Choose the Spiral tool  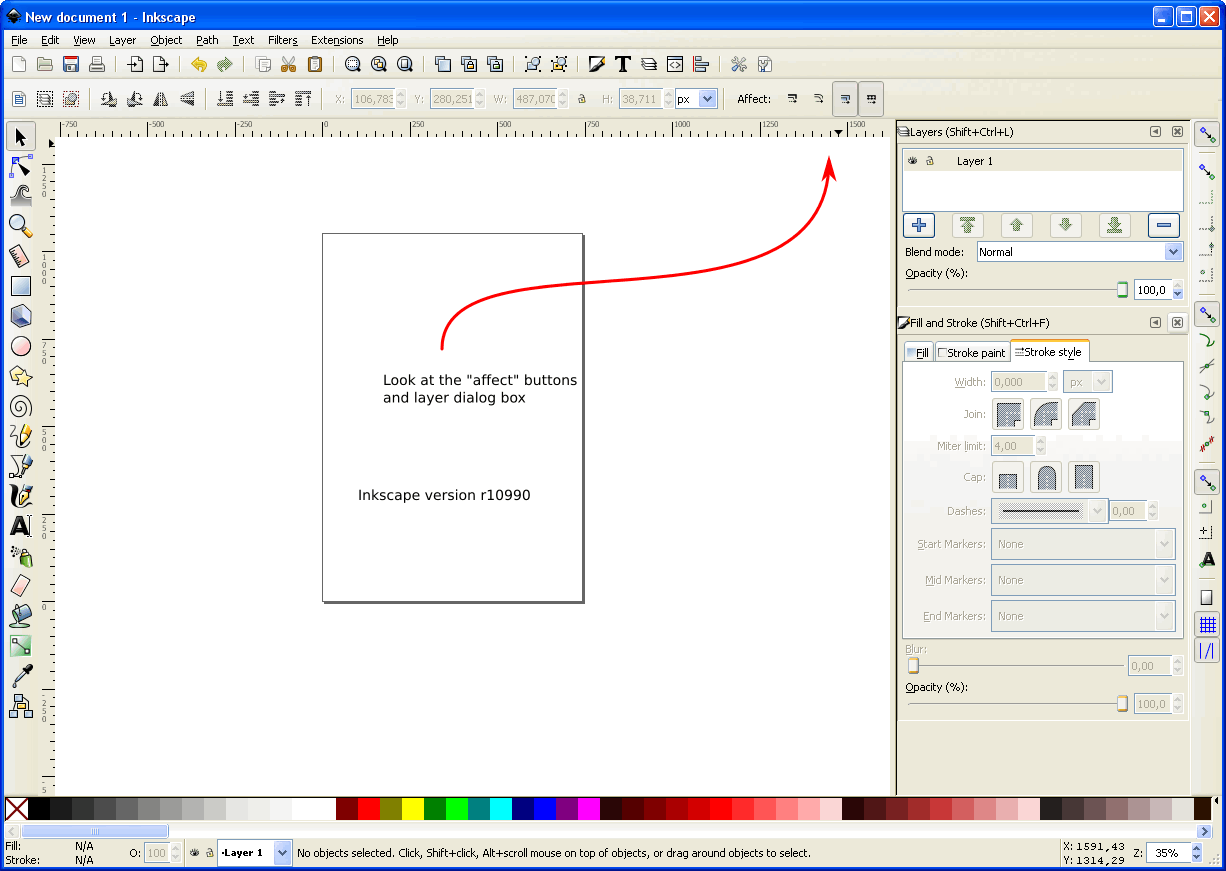click(20, 406)
